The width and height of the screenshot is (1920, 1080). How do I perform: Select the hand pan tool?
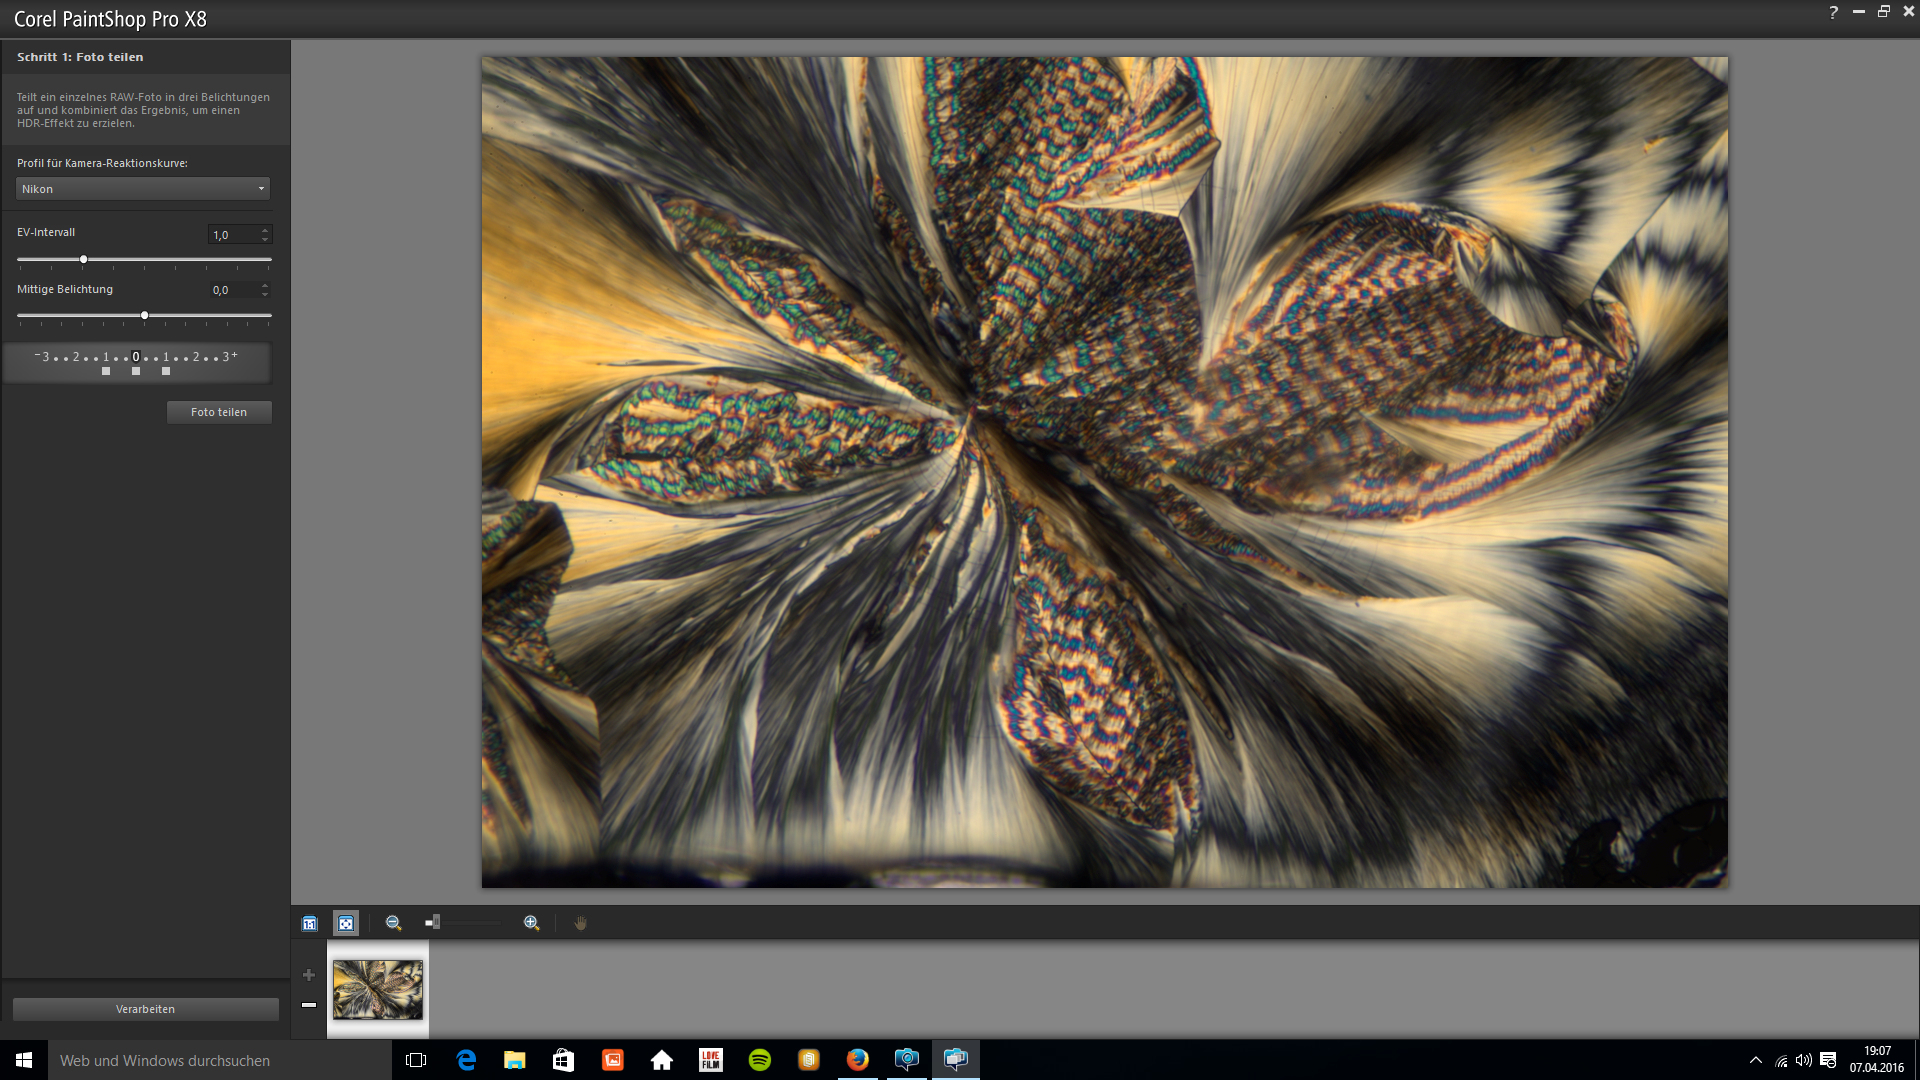pos(580,923)
